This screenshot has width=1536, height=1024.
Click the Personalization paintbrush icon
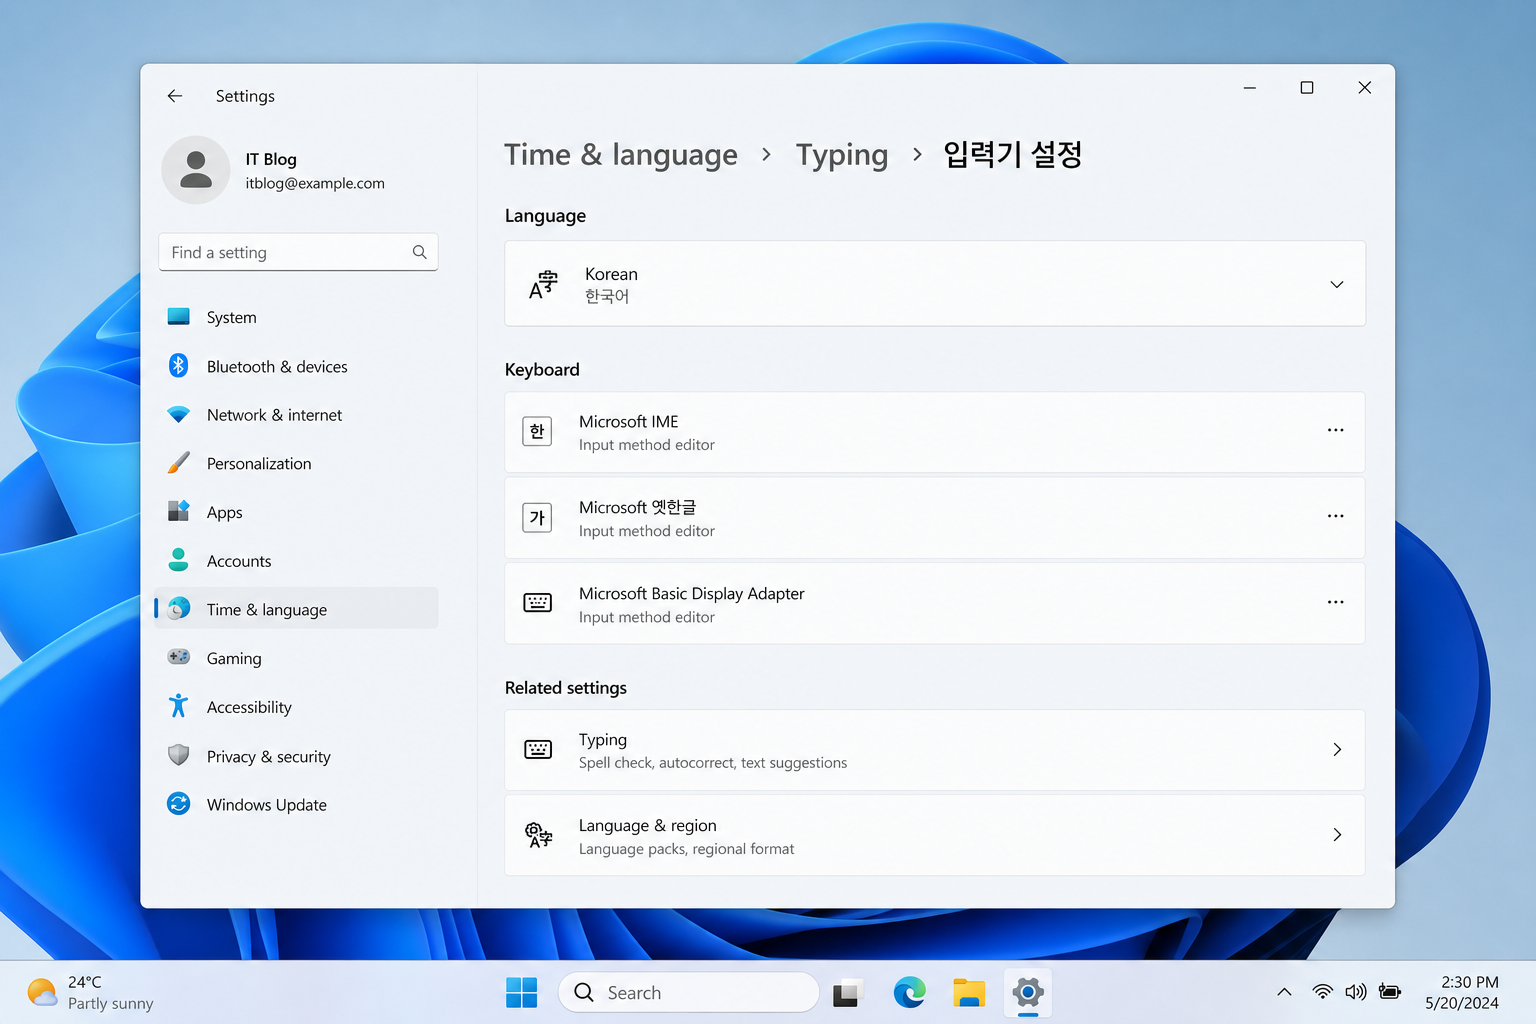(x=179, y=463)
